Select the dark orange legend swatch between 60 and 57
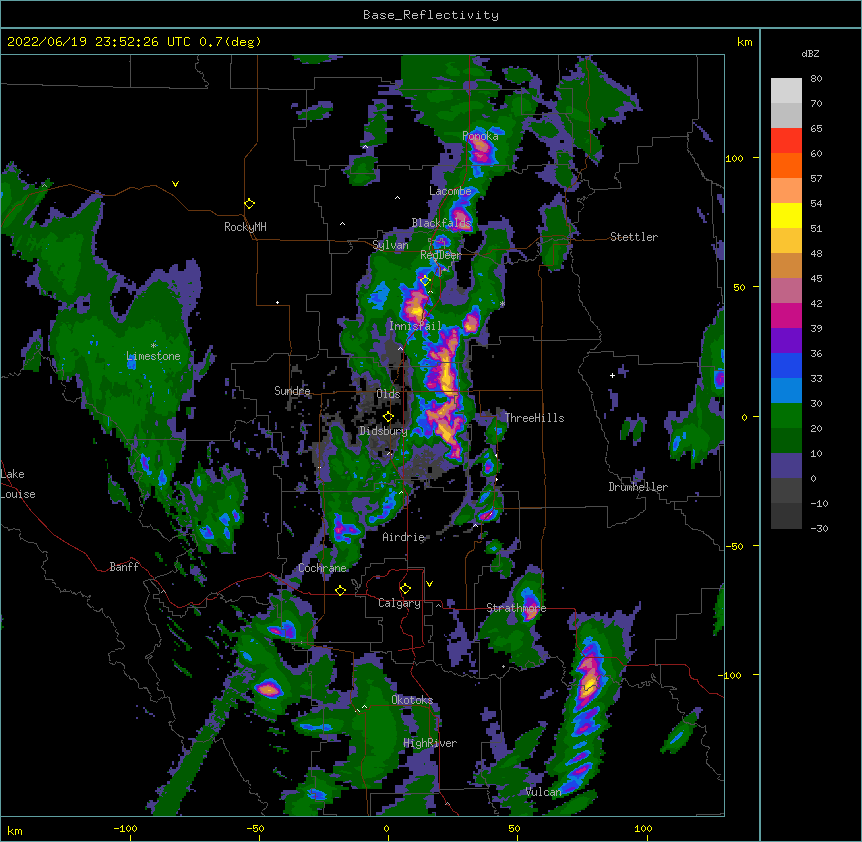Viewport: 862px width, 842px height. pyautogui.click(x=786, y=165)
